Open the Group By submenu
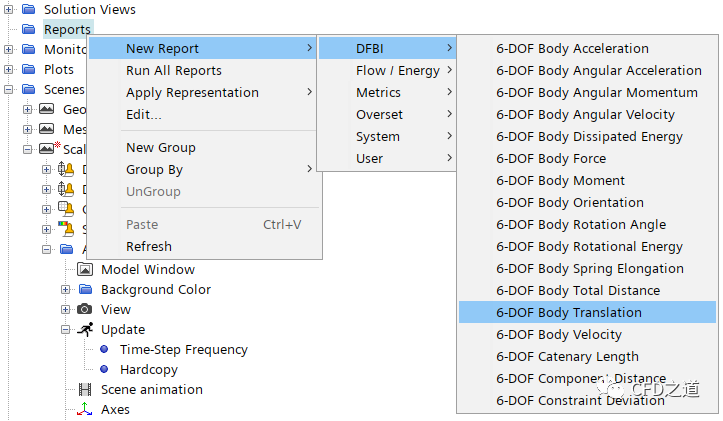Viewport: 723px width, 421px height. click(x=202, y=170)
